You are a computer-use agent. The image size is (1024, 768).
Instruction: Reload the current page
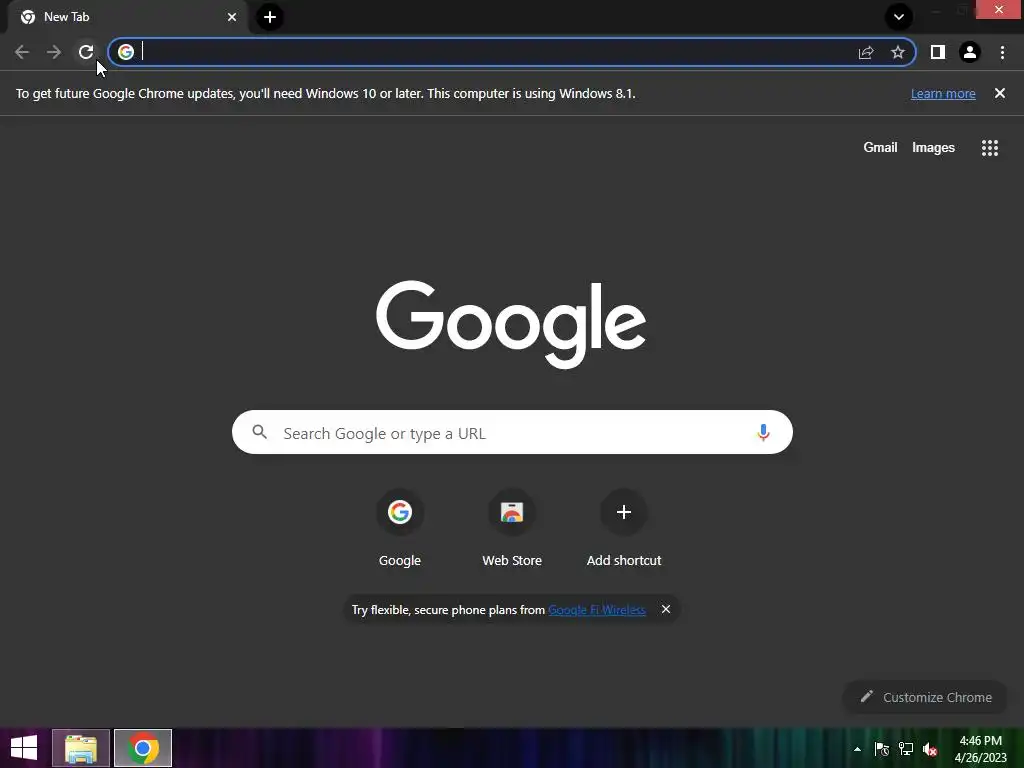pyautogui.click(x=86, y=52)
